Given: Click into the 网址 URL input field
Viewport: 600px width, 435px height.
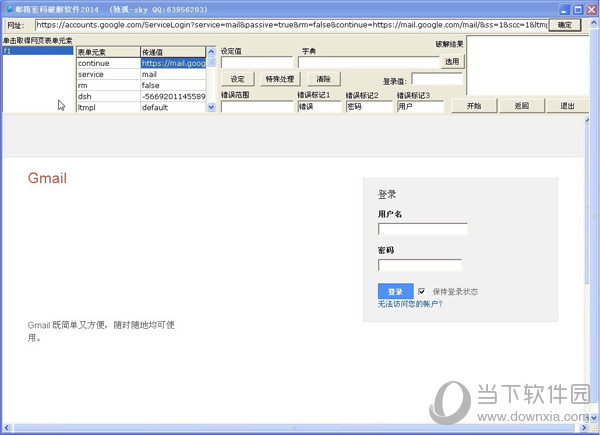Looking at the screenshot, I should click(x=292, y=25).
